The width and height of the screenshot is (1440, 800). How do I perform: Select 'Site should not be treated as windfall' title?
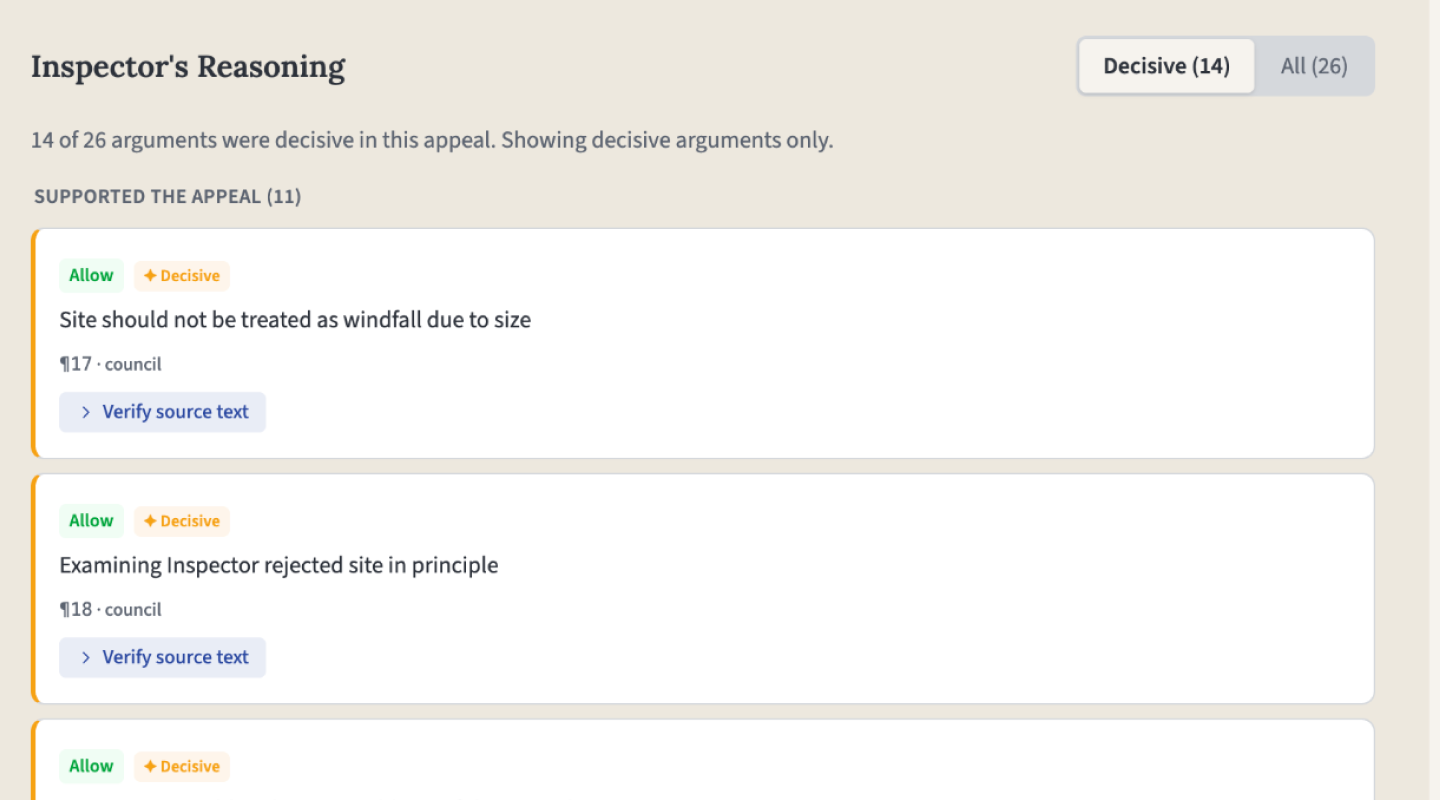tap(295, 320)
